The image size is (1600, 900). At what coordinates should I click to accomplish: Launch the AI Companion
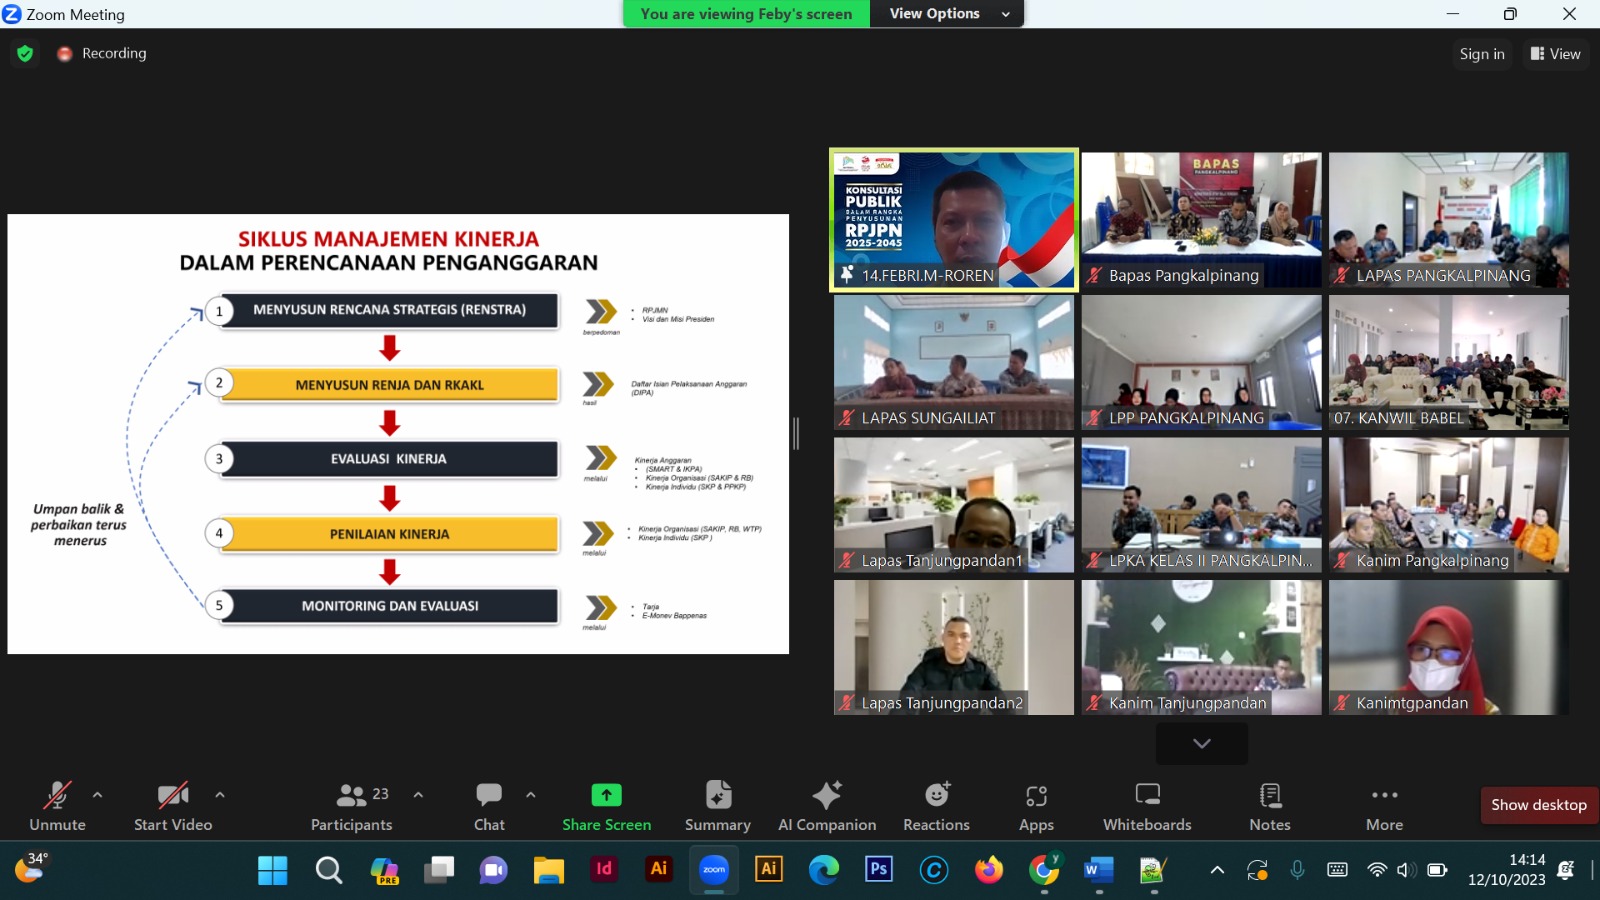tap(827, 806)
